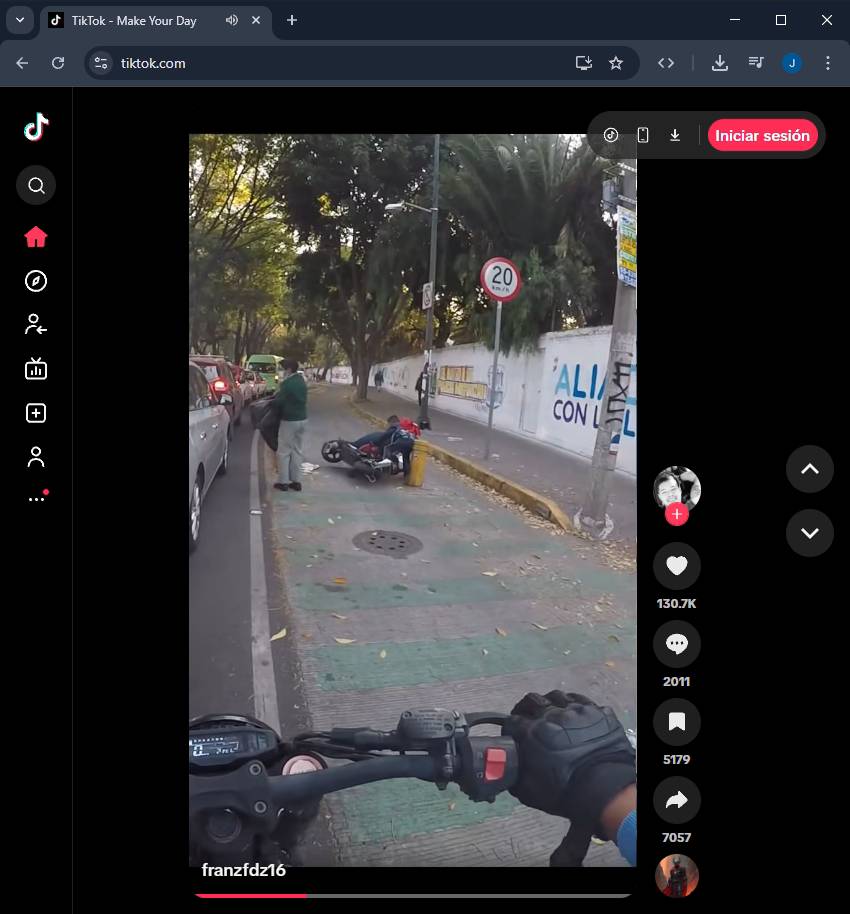Click the TikTok logo in sidebar
The height and width of the screenshot is (914, 850).
(x=36, y=127)
